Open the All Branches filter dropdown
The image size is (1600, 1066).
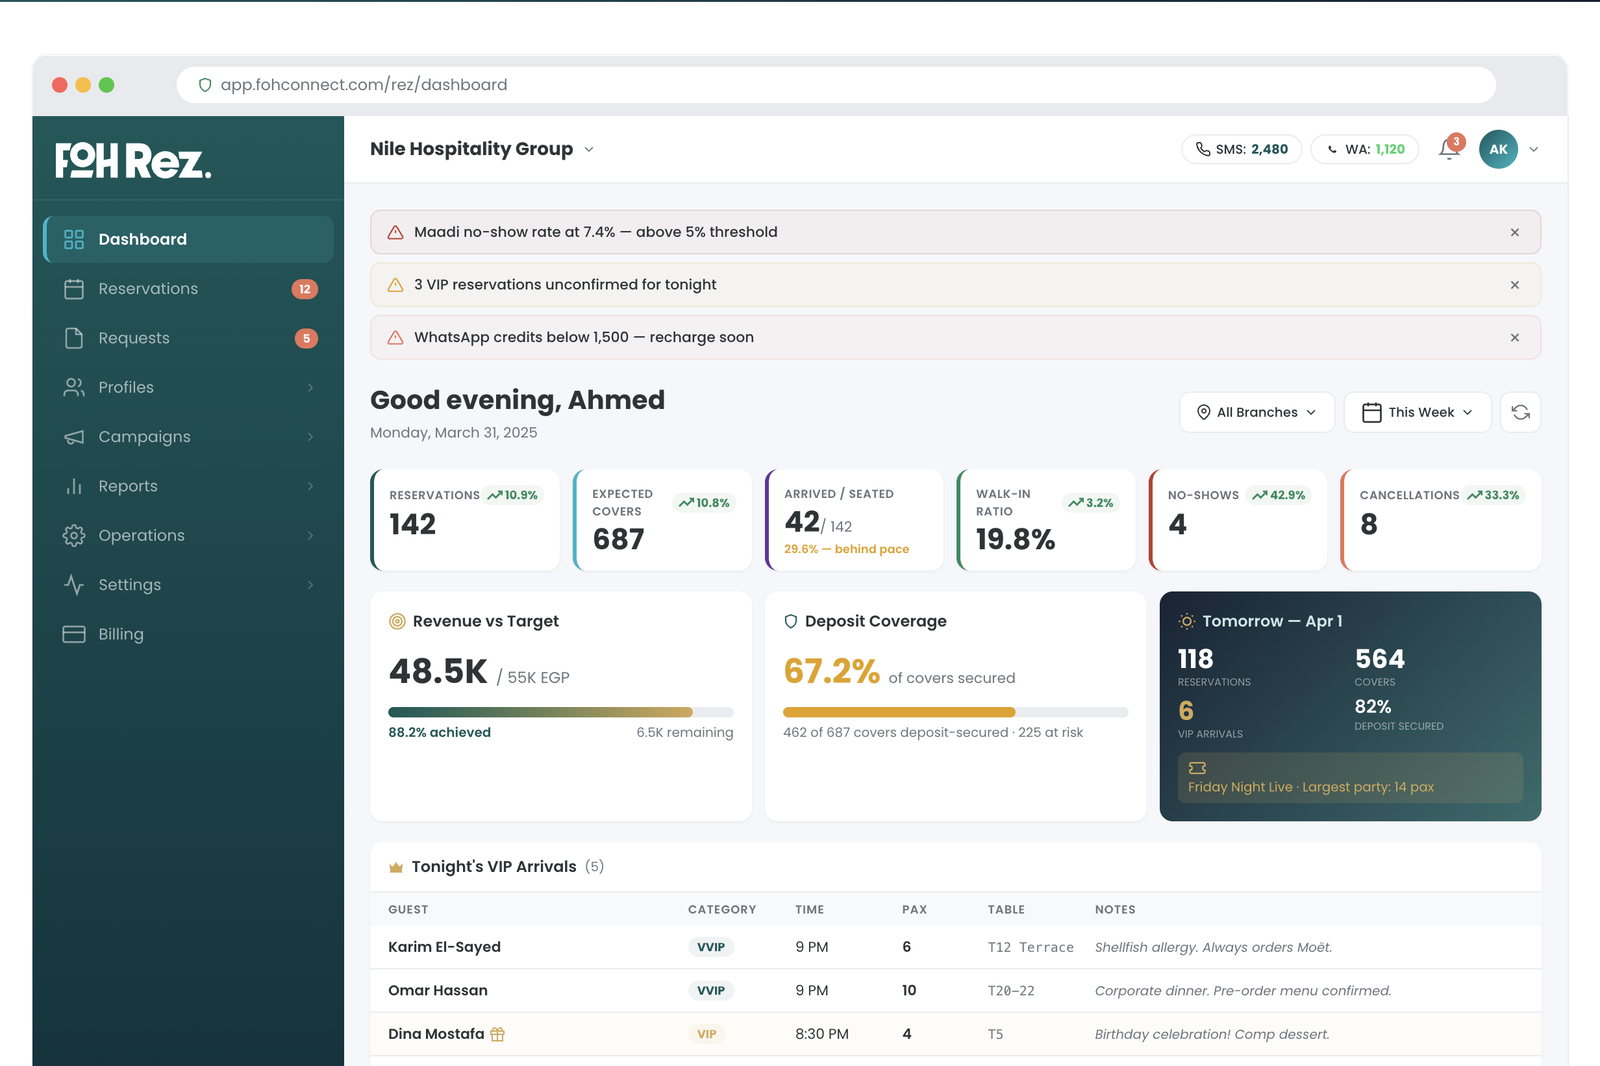coord(1256,411)
